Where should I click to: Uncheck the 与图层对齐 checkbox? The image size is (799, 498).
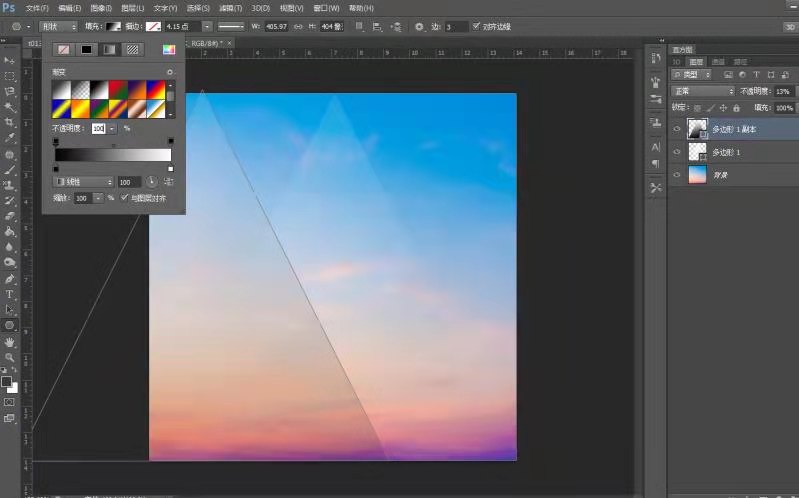(x=124, y=198)
